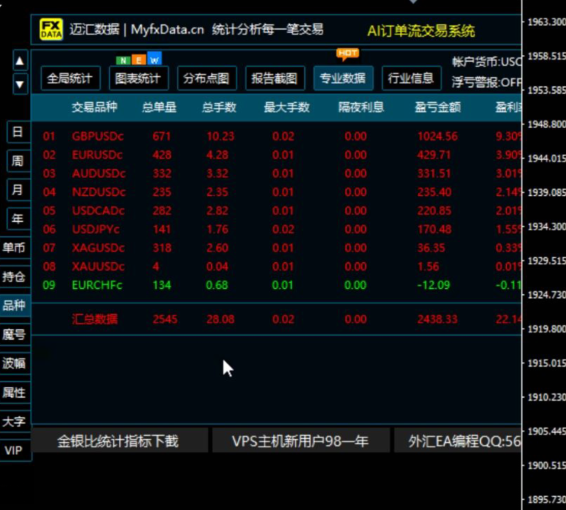
Task: Click the down arrow button
Action: point(20,84)
